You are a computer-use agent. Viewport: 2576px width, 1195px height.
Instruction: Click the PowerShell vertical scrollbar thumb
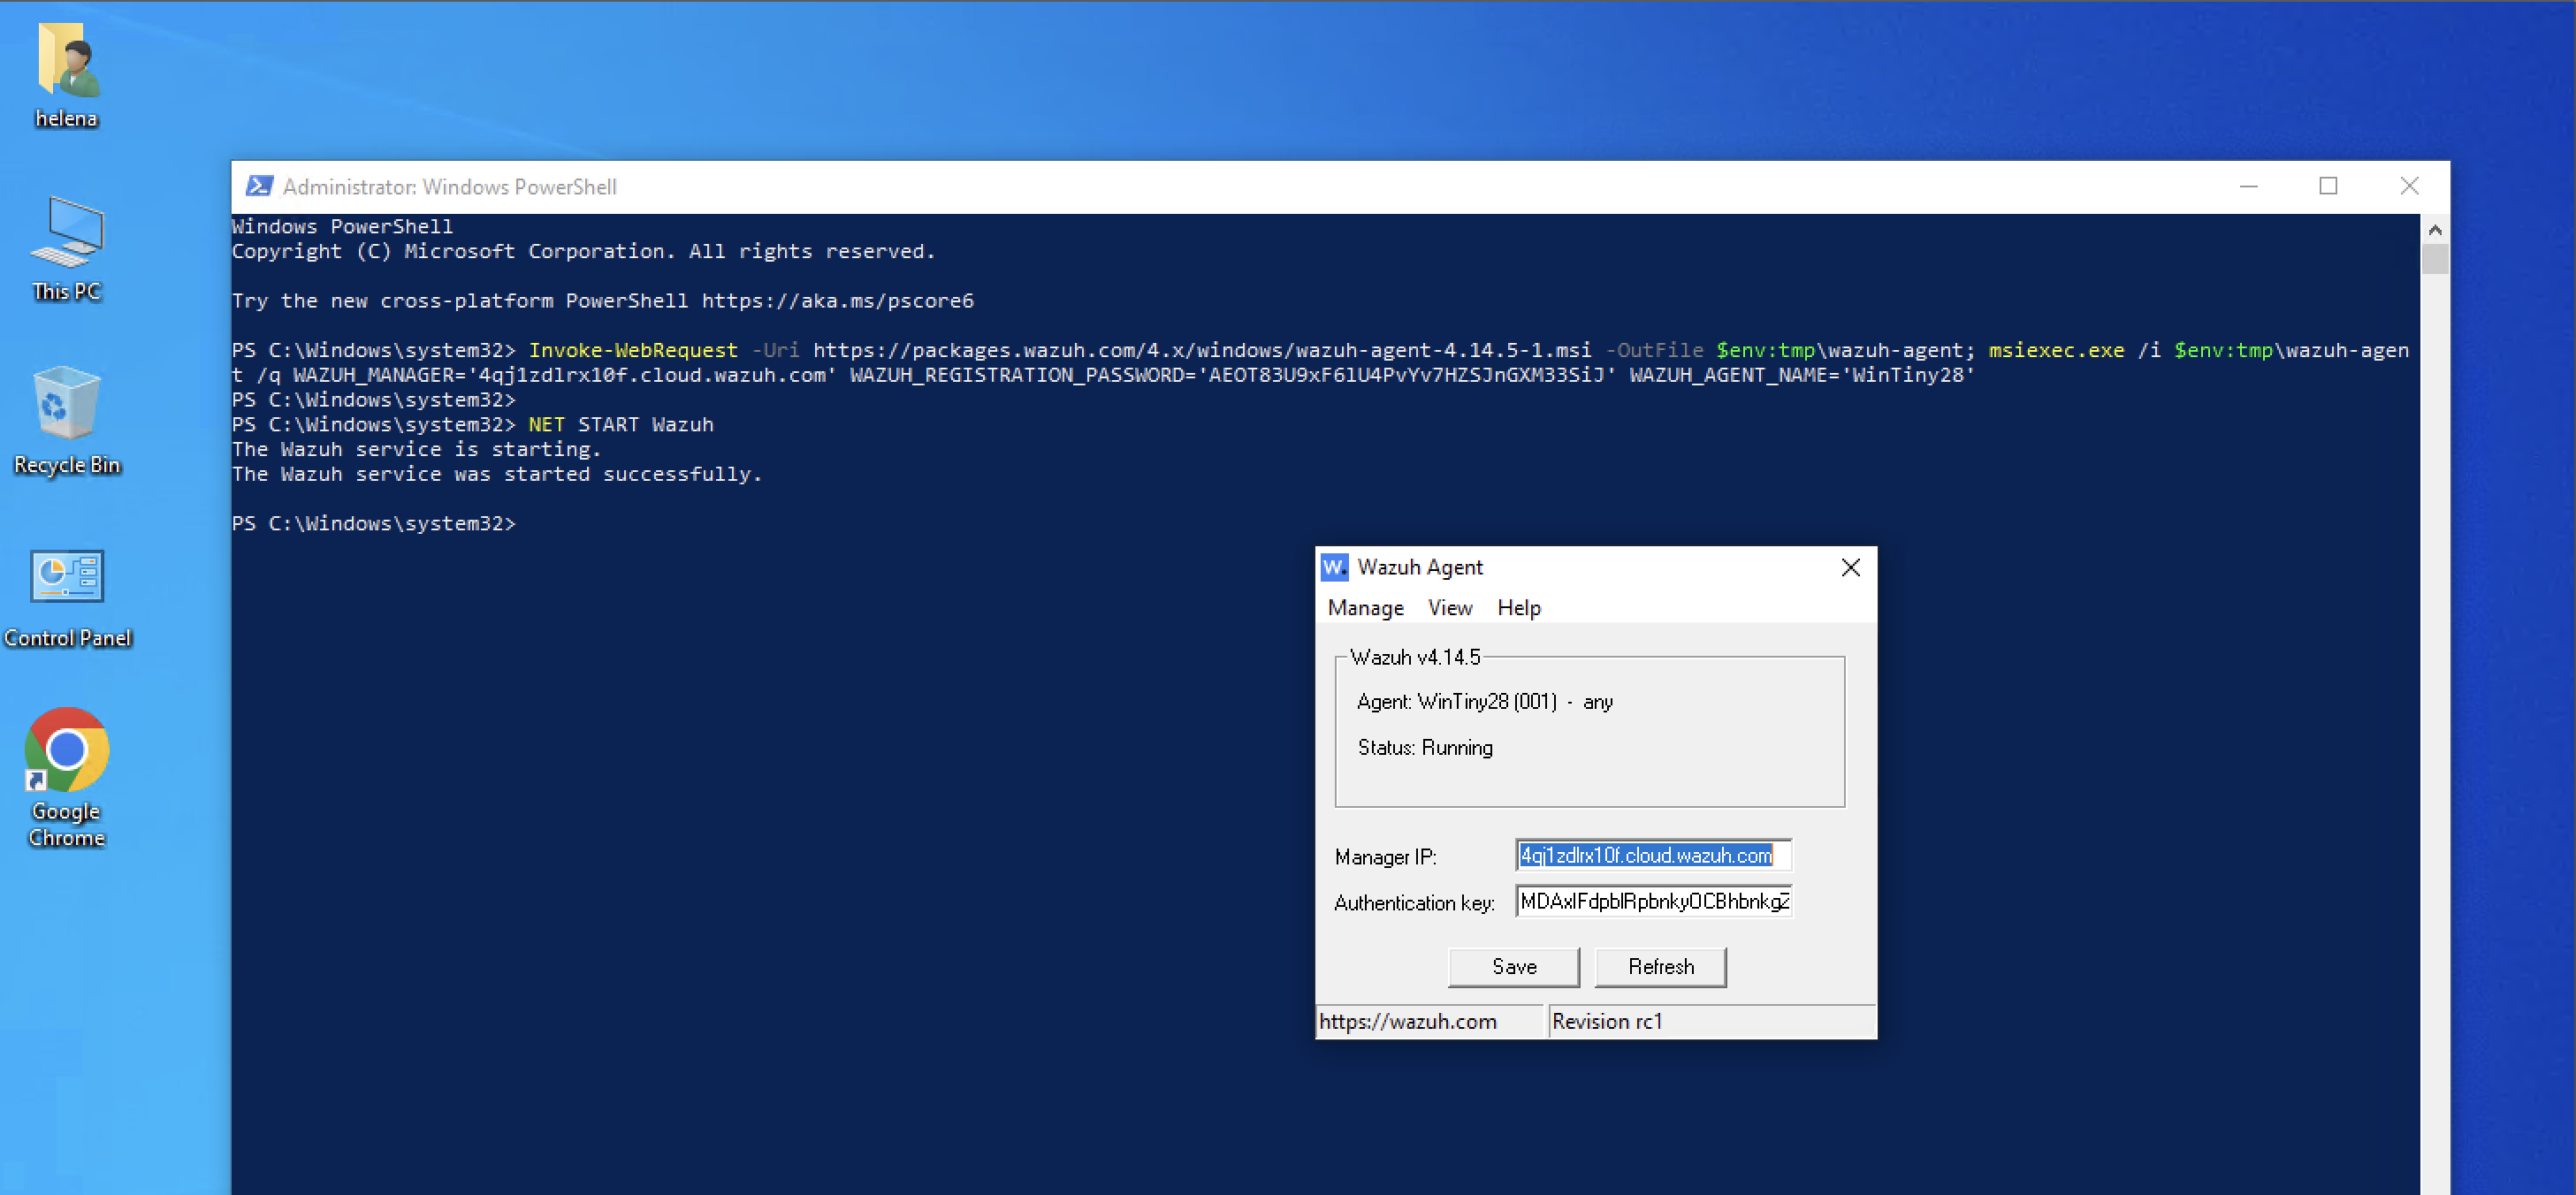pos(2434,259)
